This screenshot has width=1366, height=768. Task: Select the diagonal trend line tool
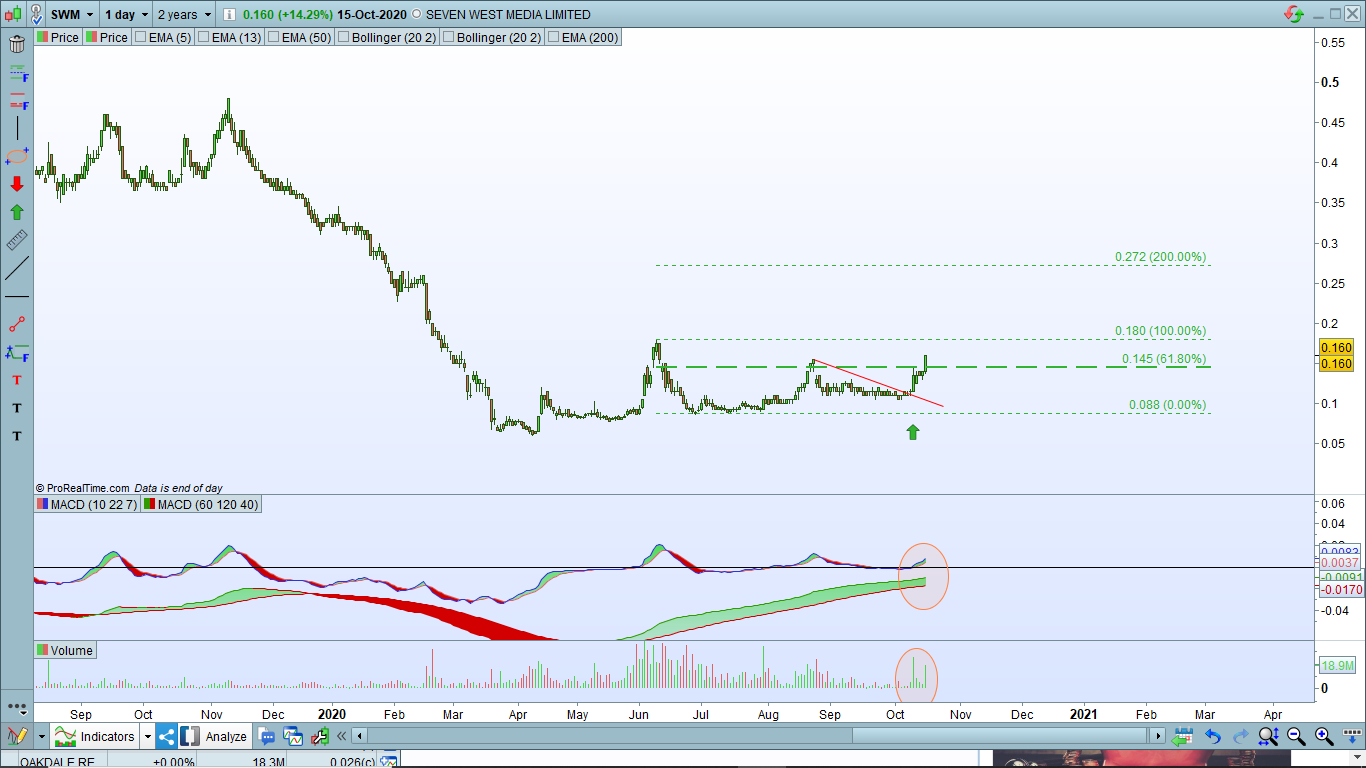[17, 268]
